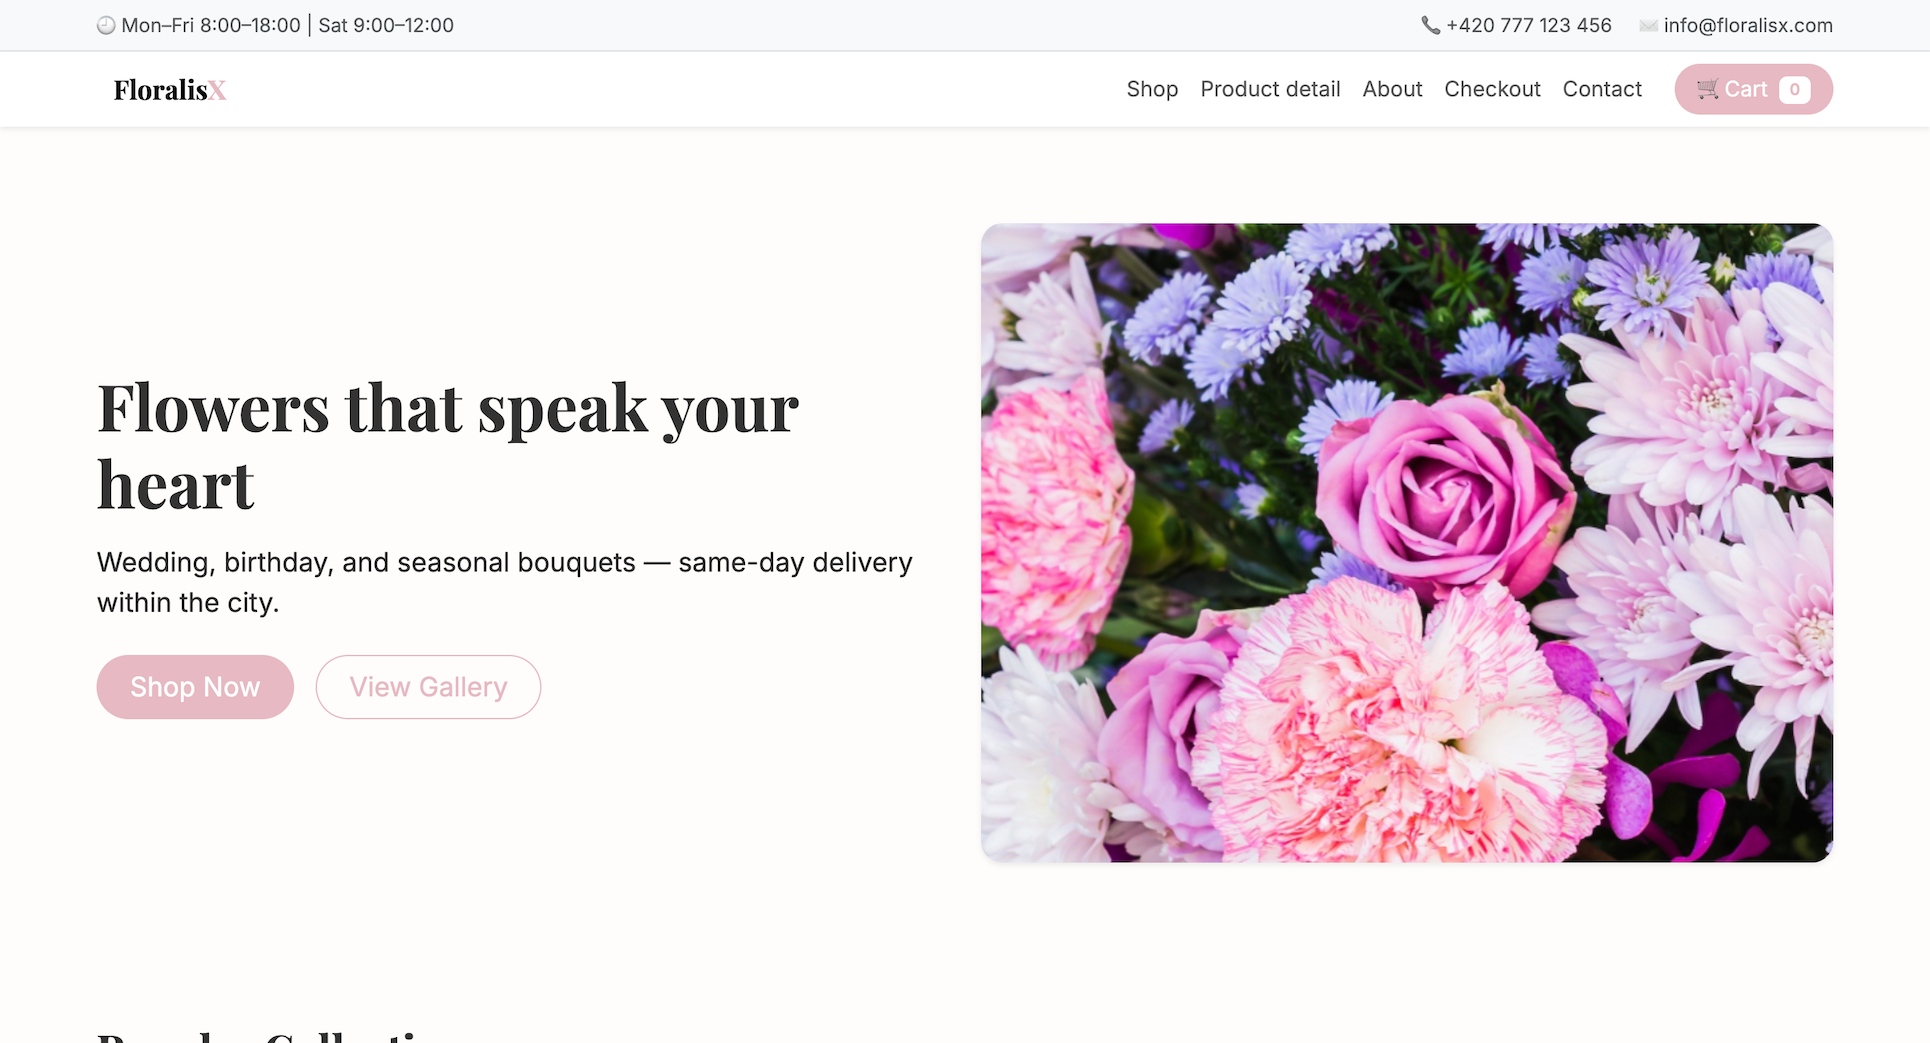Email info@floralisx.com via the top link
Image resolution: width=1930 pixels, height=1043 pixels.
point(1747,26)
